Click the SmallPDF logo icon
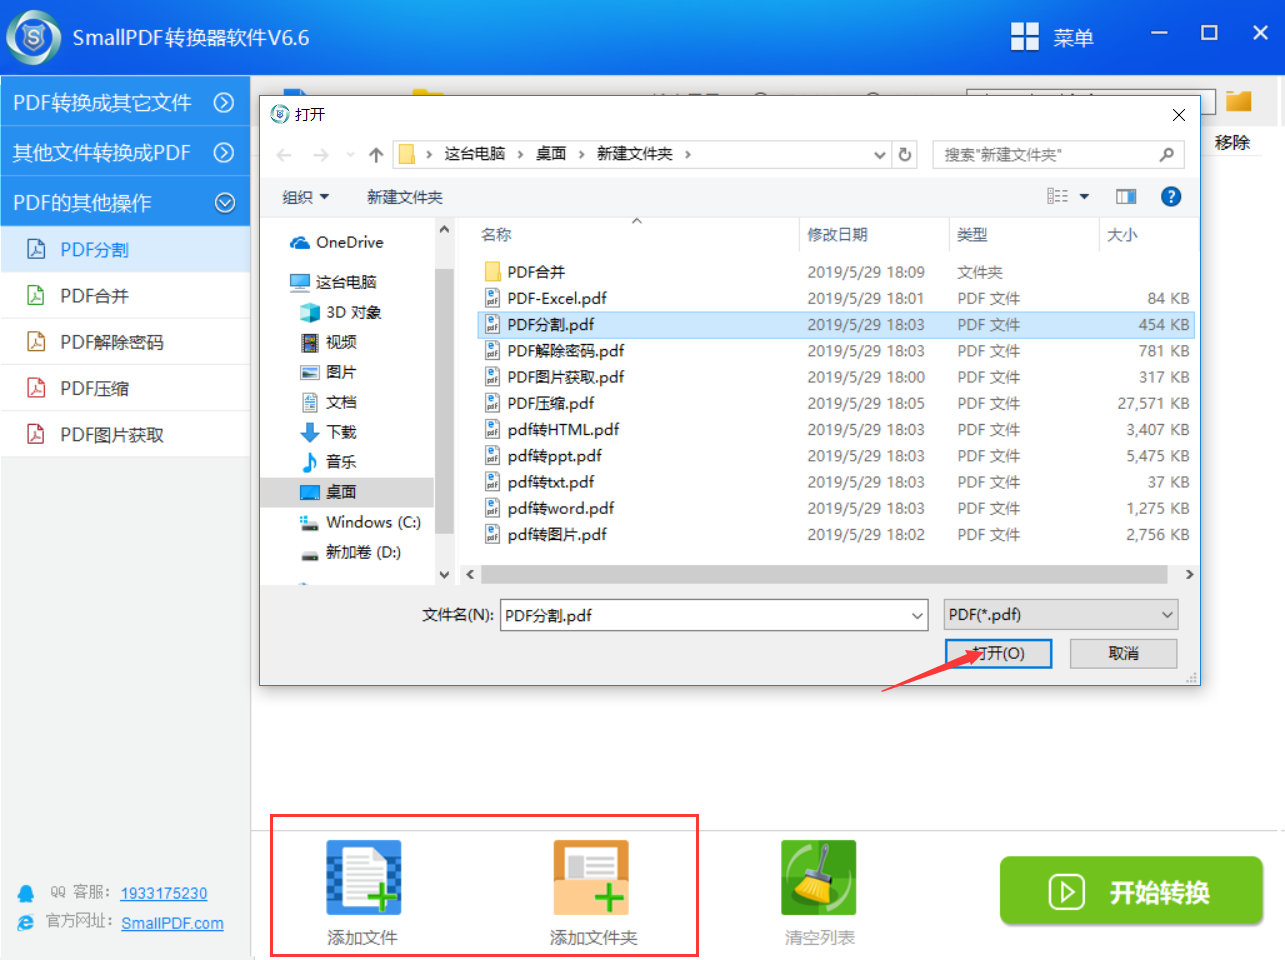This screenshot has height=960, width=1285. [x=34, y=38]
